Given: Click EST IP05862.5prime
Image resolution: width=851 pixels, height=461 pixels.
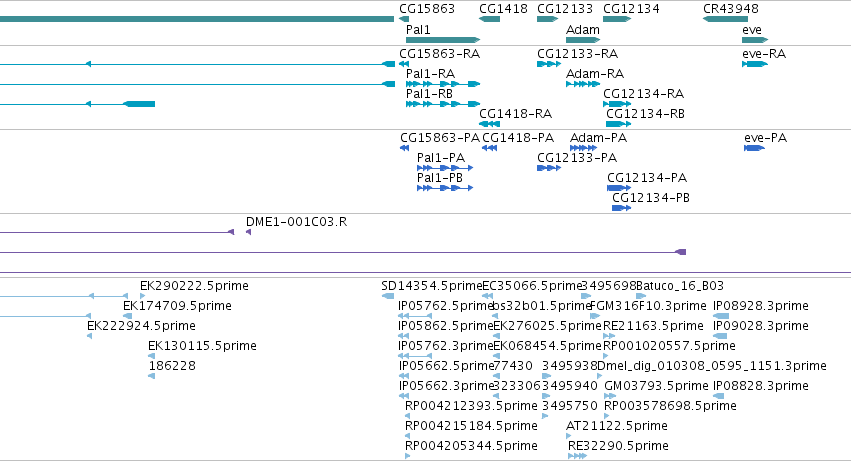Looking at the screenshot, I should point(446,326).
